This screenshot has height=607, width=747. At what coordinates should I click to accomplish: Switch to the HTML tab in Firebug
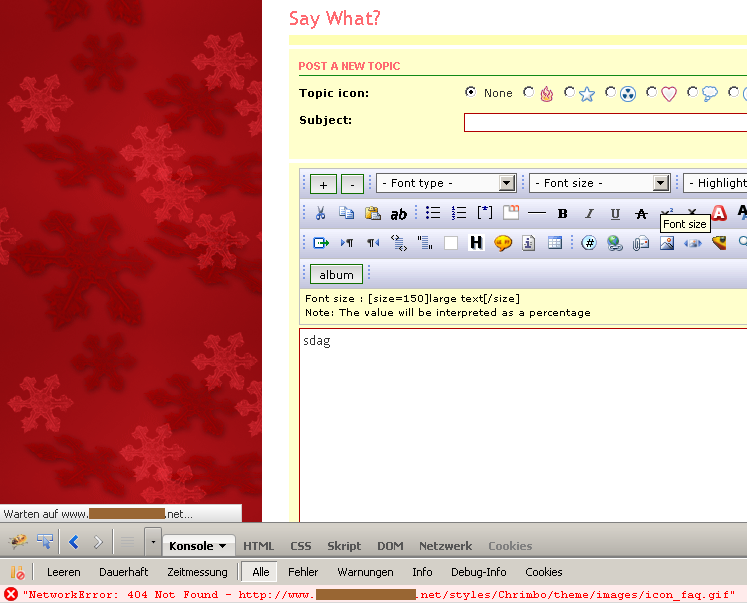click(258, 546)
